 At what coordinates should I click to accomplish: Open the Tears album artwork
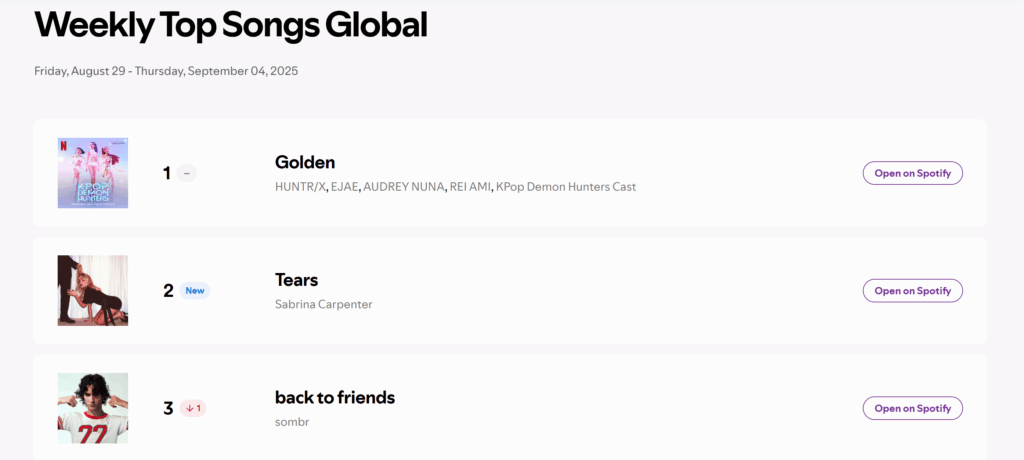[x=93, y=290]
